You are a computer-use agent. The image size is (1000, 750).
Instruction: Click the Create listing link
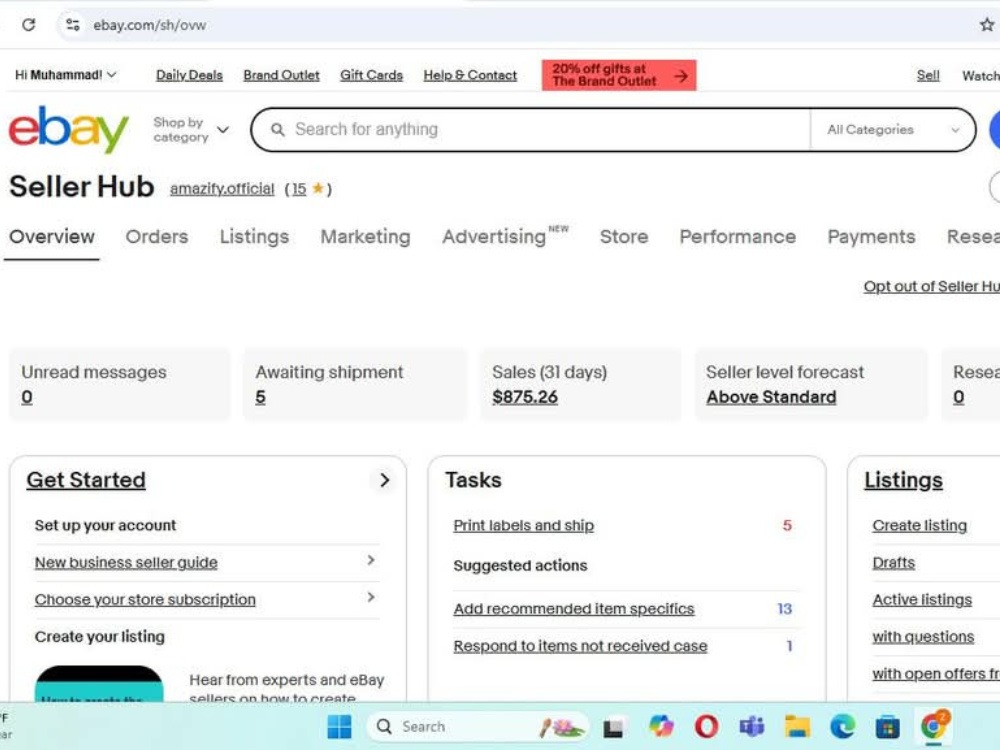coord(920,526)
